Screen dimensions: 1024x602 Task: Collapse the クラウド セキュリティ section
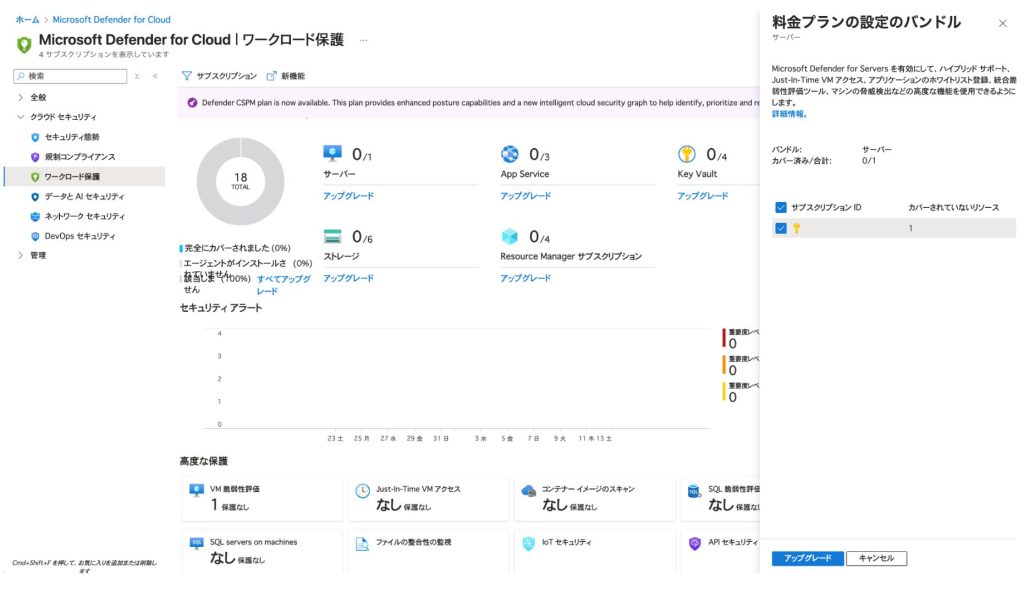click(21, 117)
